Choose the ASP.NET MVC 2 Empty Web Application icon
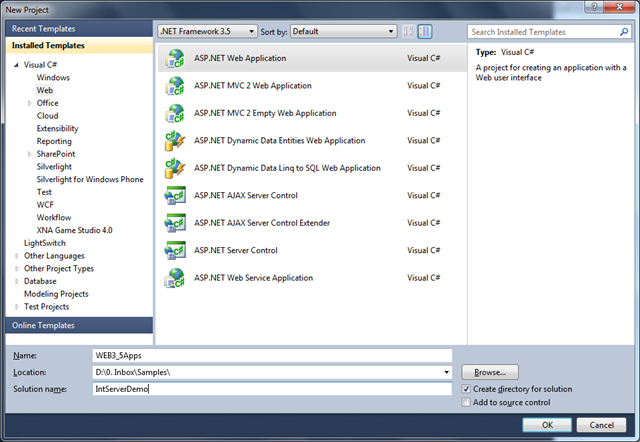 (x=175, y=113)
